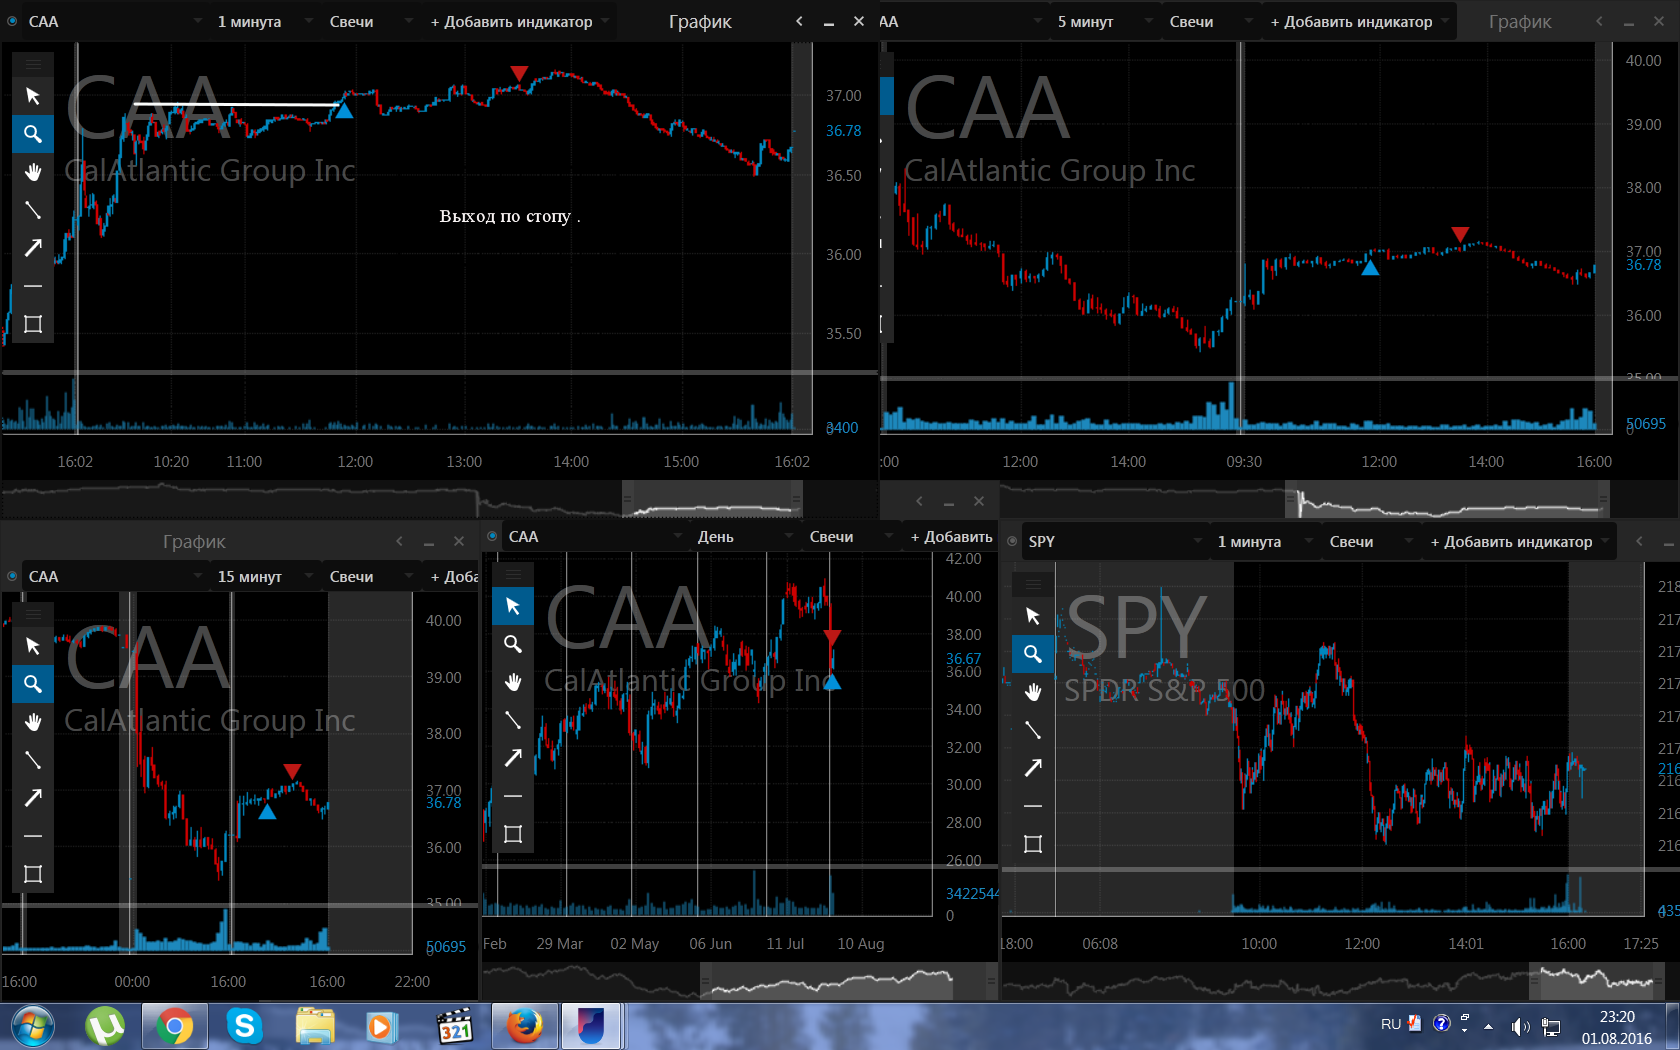The image size is (1680, 1050).
Task: Open 'Свечи' dropdown in 5-minute chart
Action: tap(1210, 21)
